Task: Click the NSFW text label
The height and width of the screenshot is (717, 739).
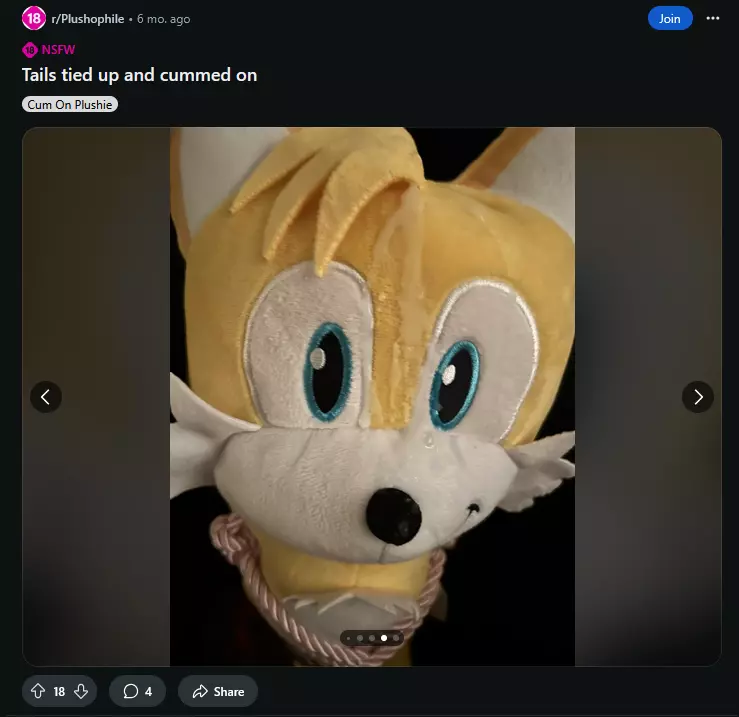Action: [58, 49]
